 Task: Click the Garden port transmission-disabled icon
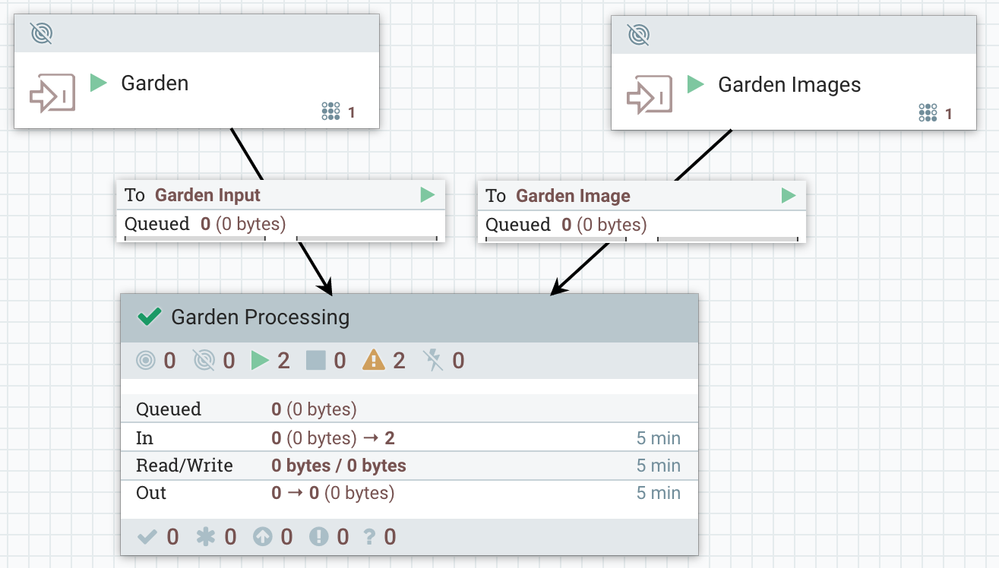[x=41, y=34]
